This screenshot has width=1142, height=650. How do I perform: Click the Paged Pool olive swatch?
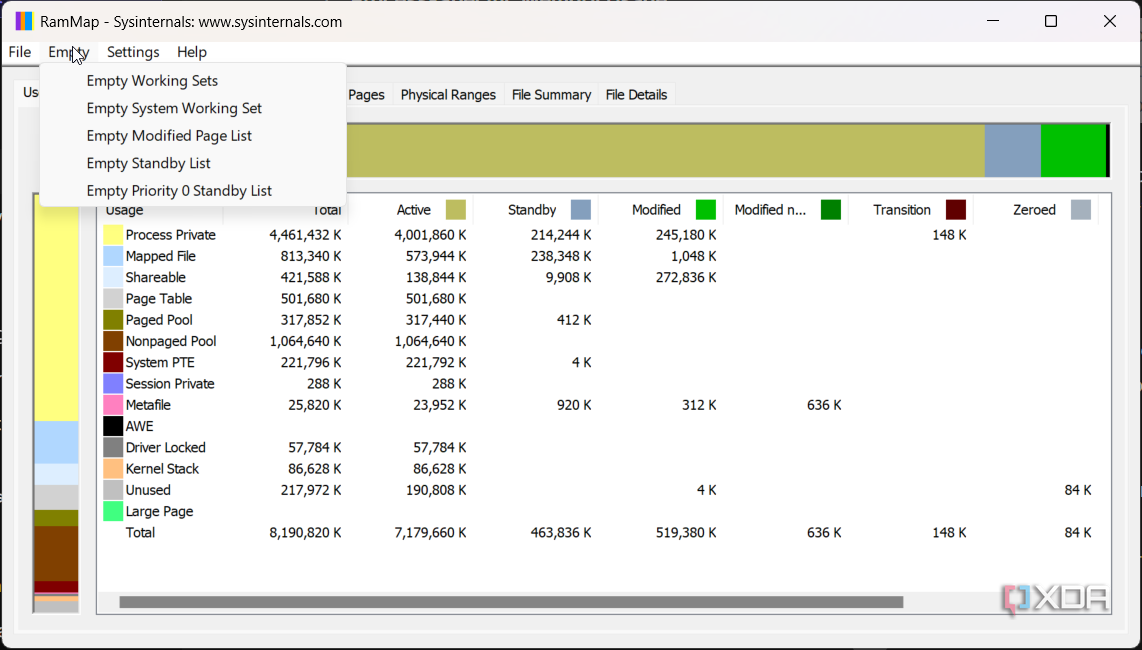point(113,320)
